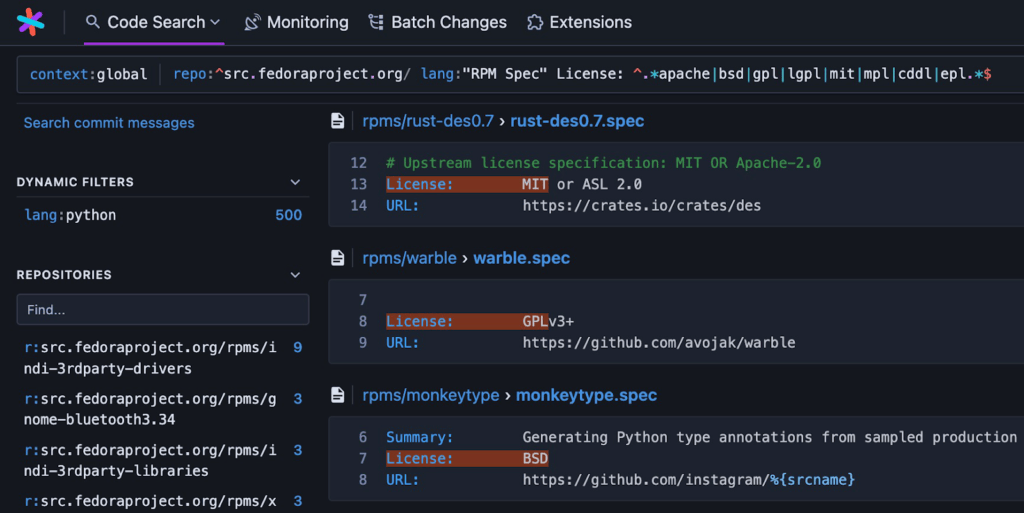Click the Search commit messages link
The image size is (1024, 513).
point(109,123)
